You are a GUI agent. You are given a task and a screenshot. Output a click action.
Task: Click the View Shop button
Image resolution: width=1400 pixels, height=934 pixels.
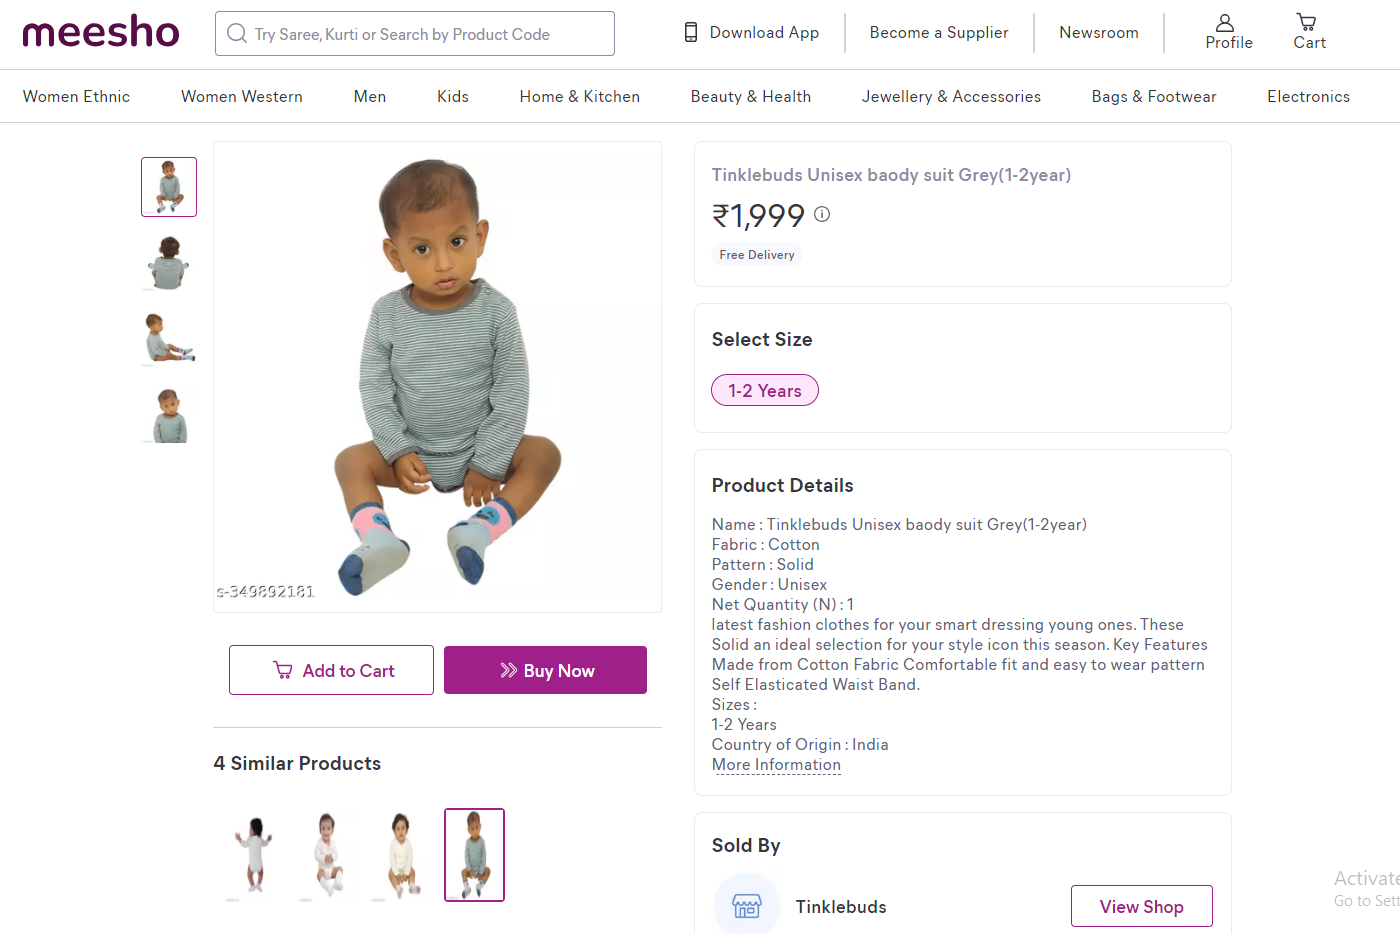tap(1141, 906)
